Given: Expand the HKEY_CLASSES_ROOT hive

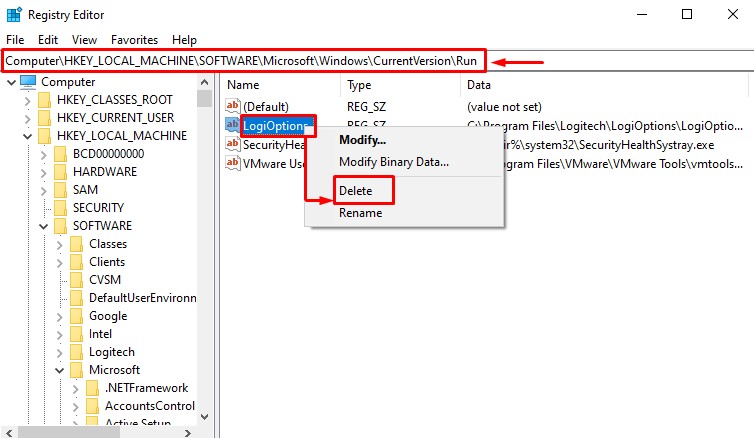Looking at the screenshot, I should coord(27,100).
